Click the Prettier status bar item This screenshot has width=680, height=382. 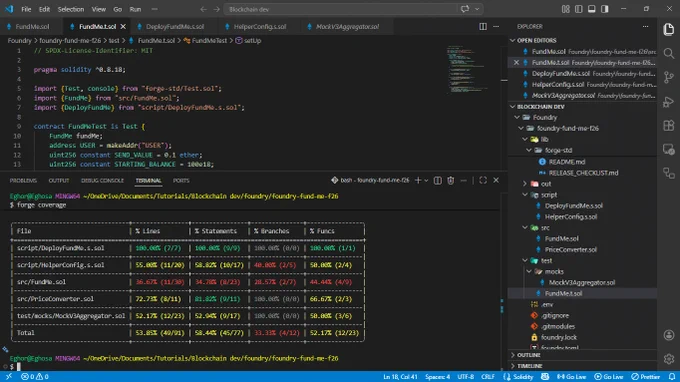coord(646,377)
